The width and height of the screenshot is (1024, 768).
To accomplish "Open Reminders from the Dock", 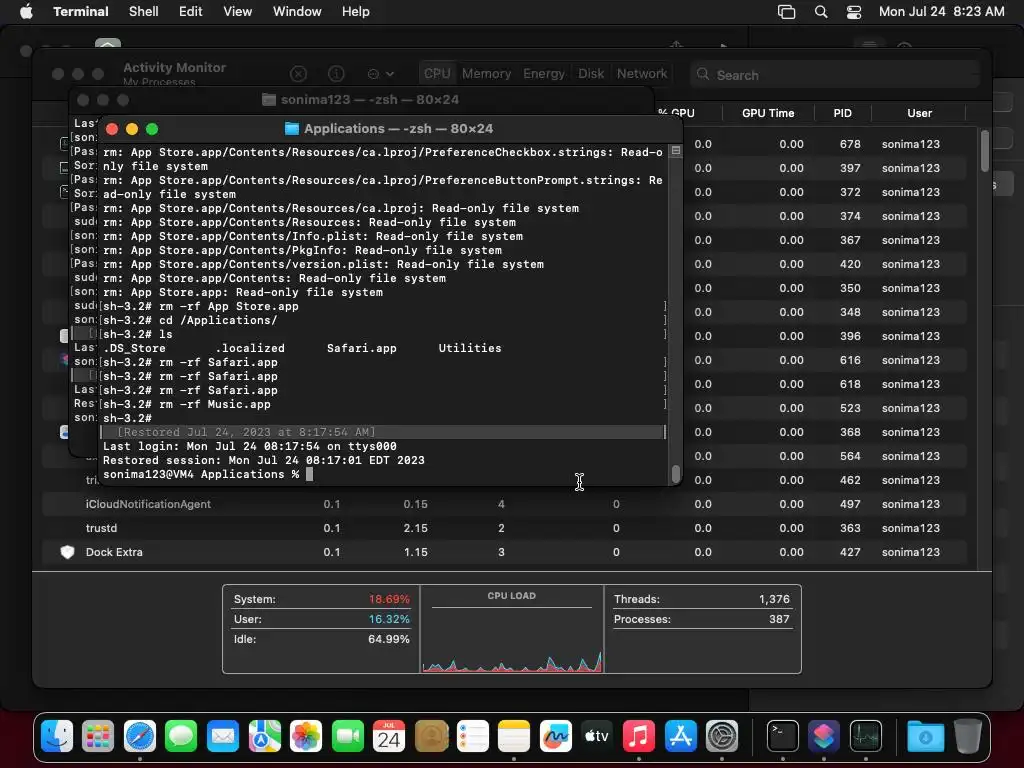I will 472,736.
